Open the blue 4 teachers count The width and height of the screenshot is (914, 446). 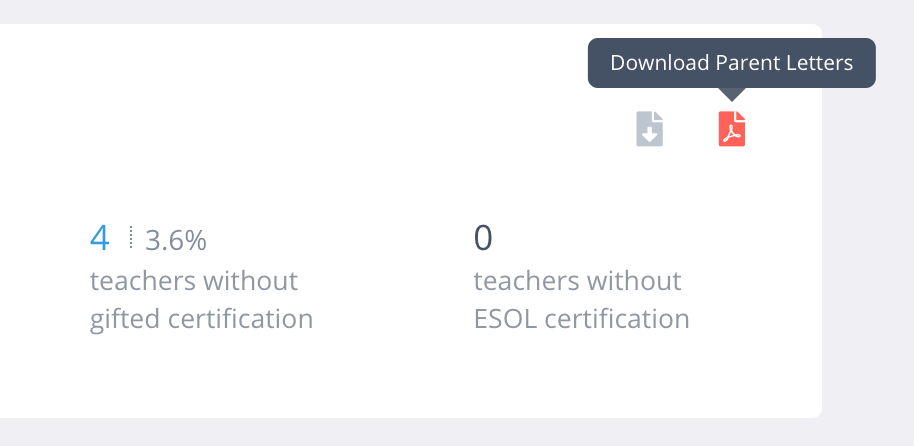click(x=99, y=239)
